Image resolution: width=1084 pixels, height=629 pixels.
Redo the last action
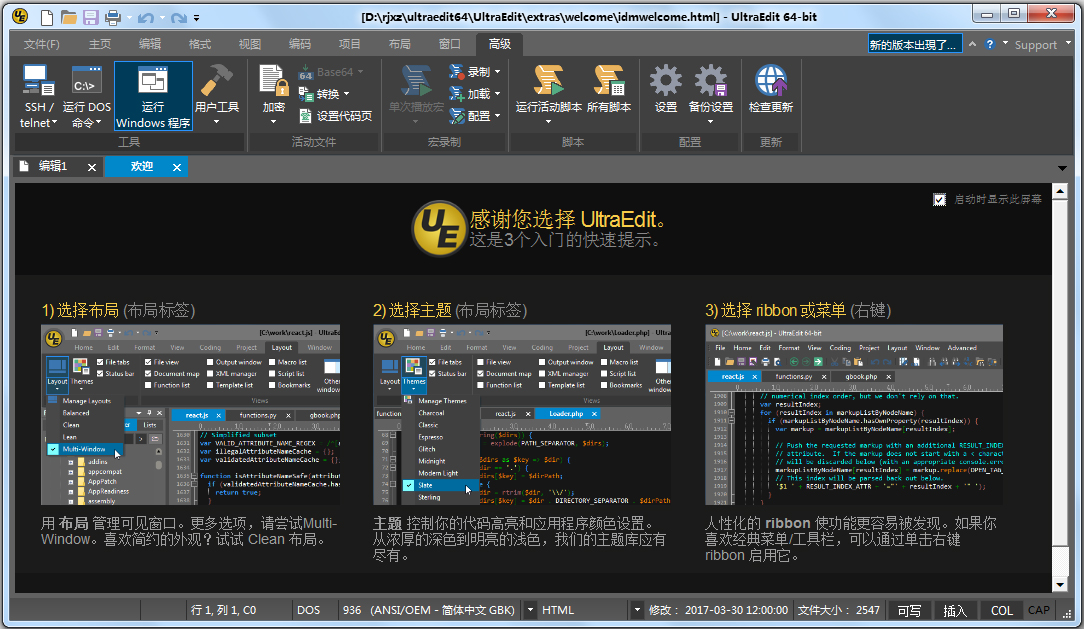178,17
